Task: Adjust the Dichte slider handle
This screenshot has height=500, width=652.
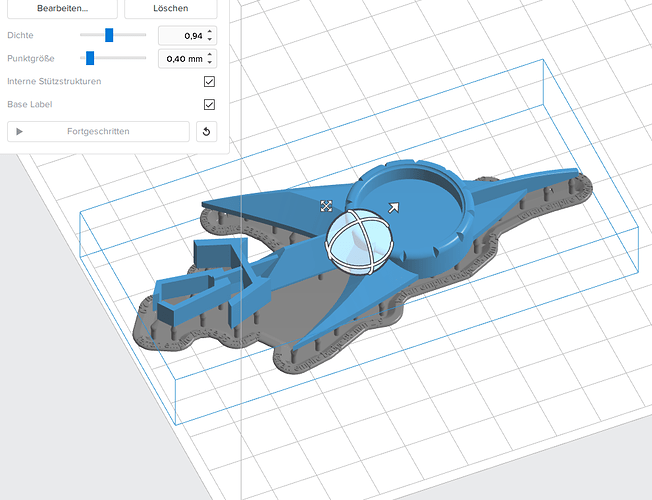Action: 109,35
